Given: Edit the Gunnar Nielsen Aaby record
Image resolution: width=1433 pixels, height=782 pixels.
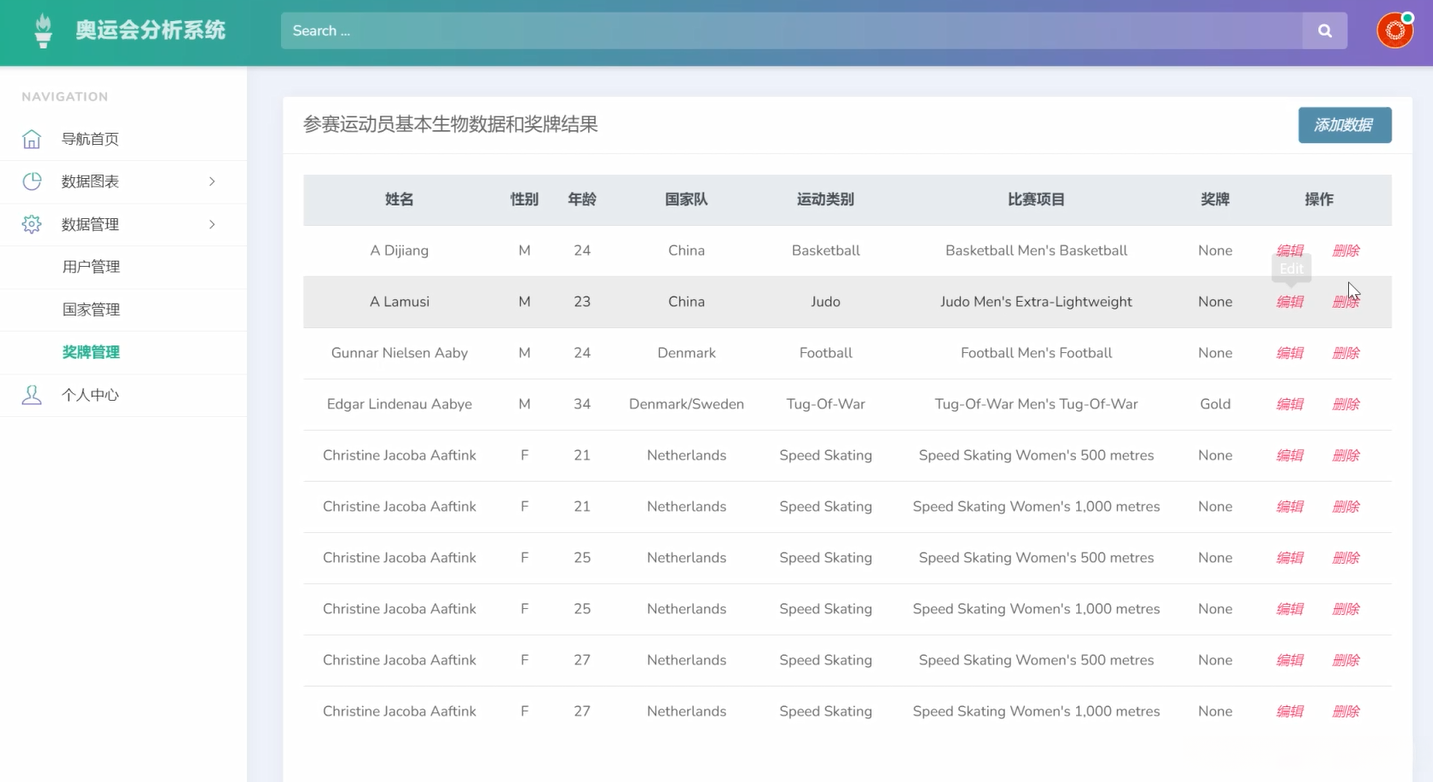Looking at the screenshot, I should click(1289, 353).
